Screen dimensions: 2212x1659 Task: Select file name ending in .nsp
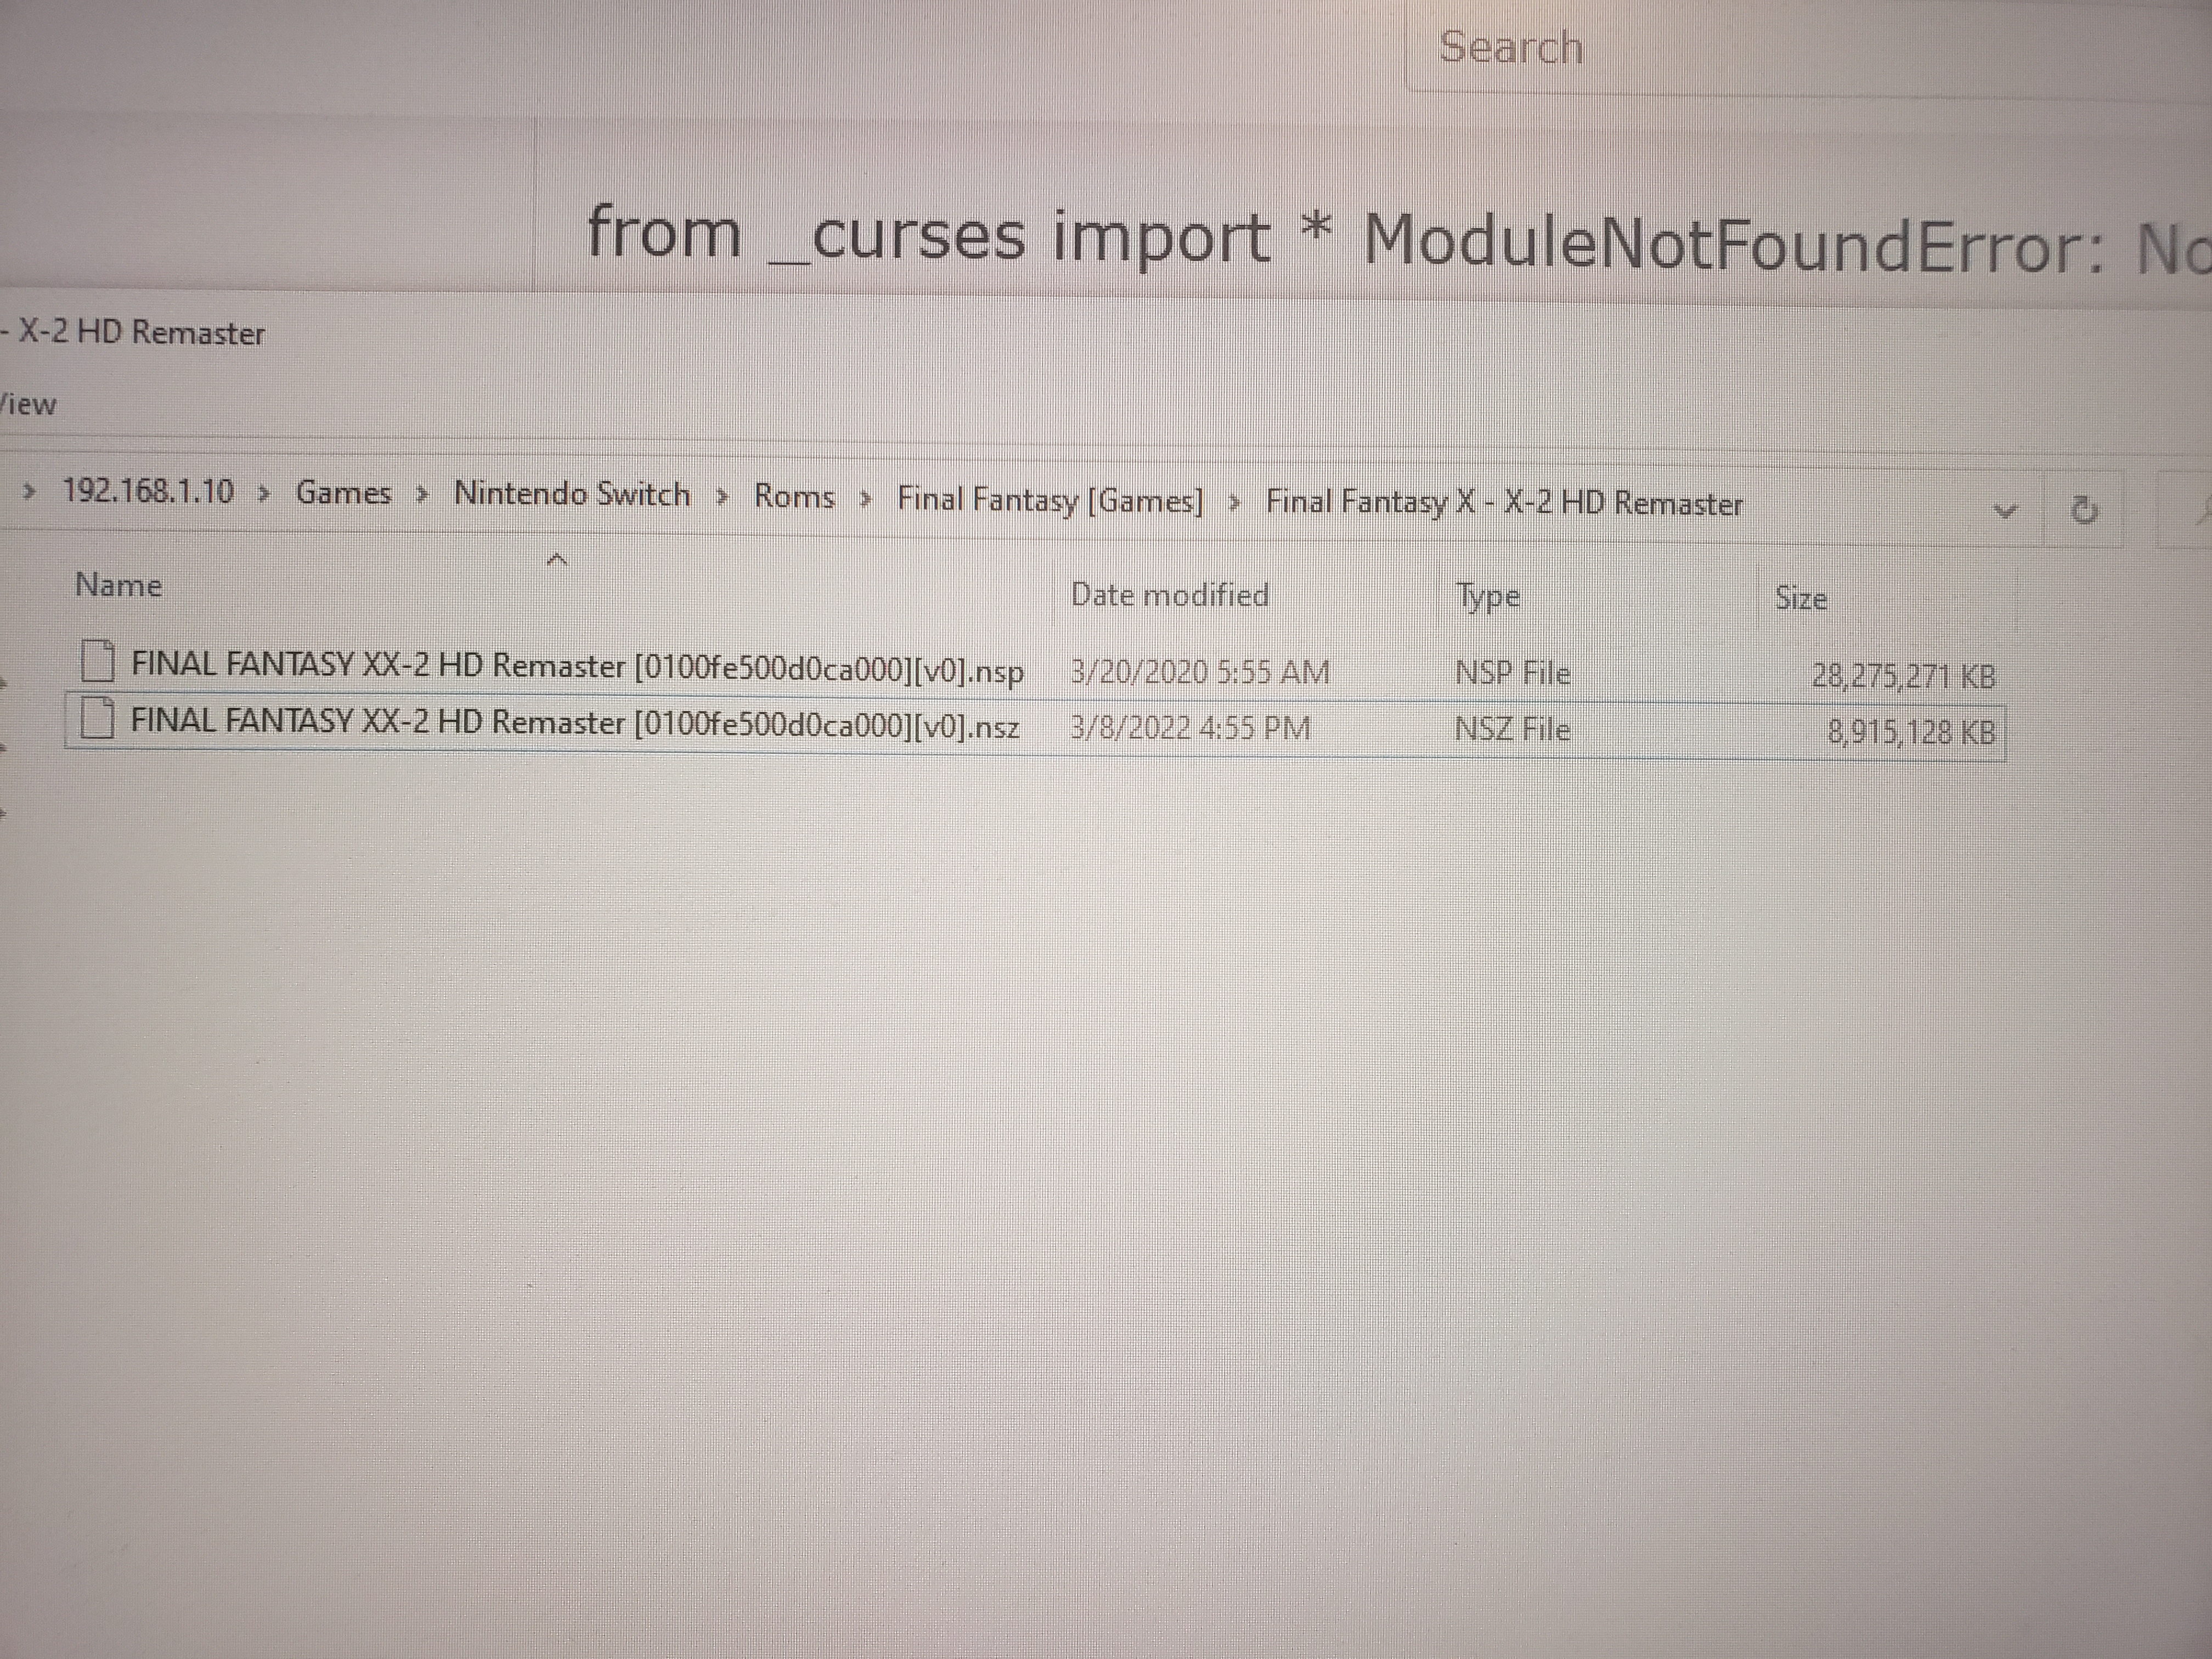pyautogui.click(x=577, y=667)
